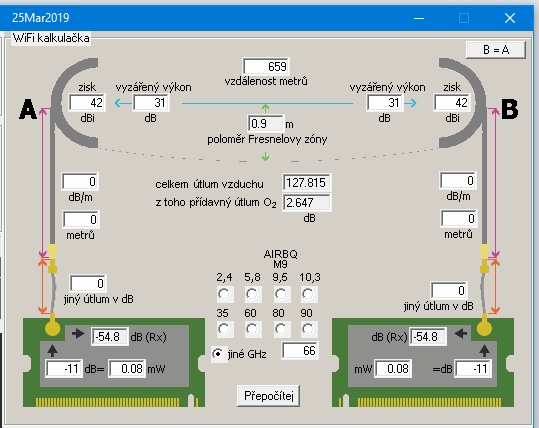The width and height of the screenshot is (539, 428).
Task: Click side A mW power field
Action: pyautogui.click(x=127, y=369)
